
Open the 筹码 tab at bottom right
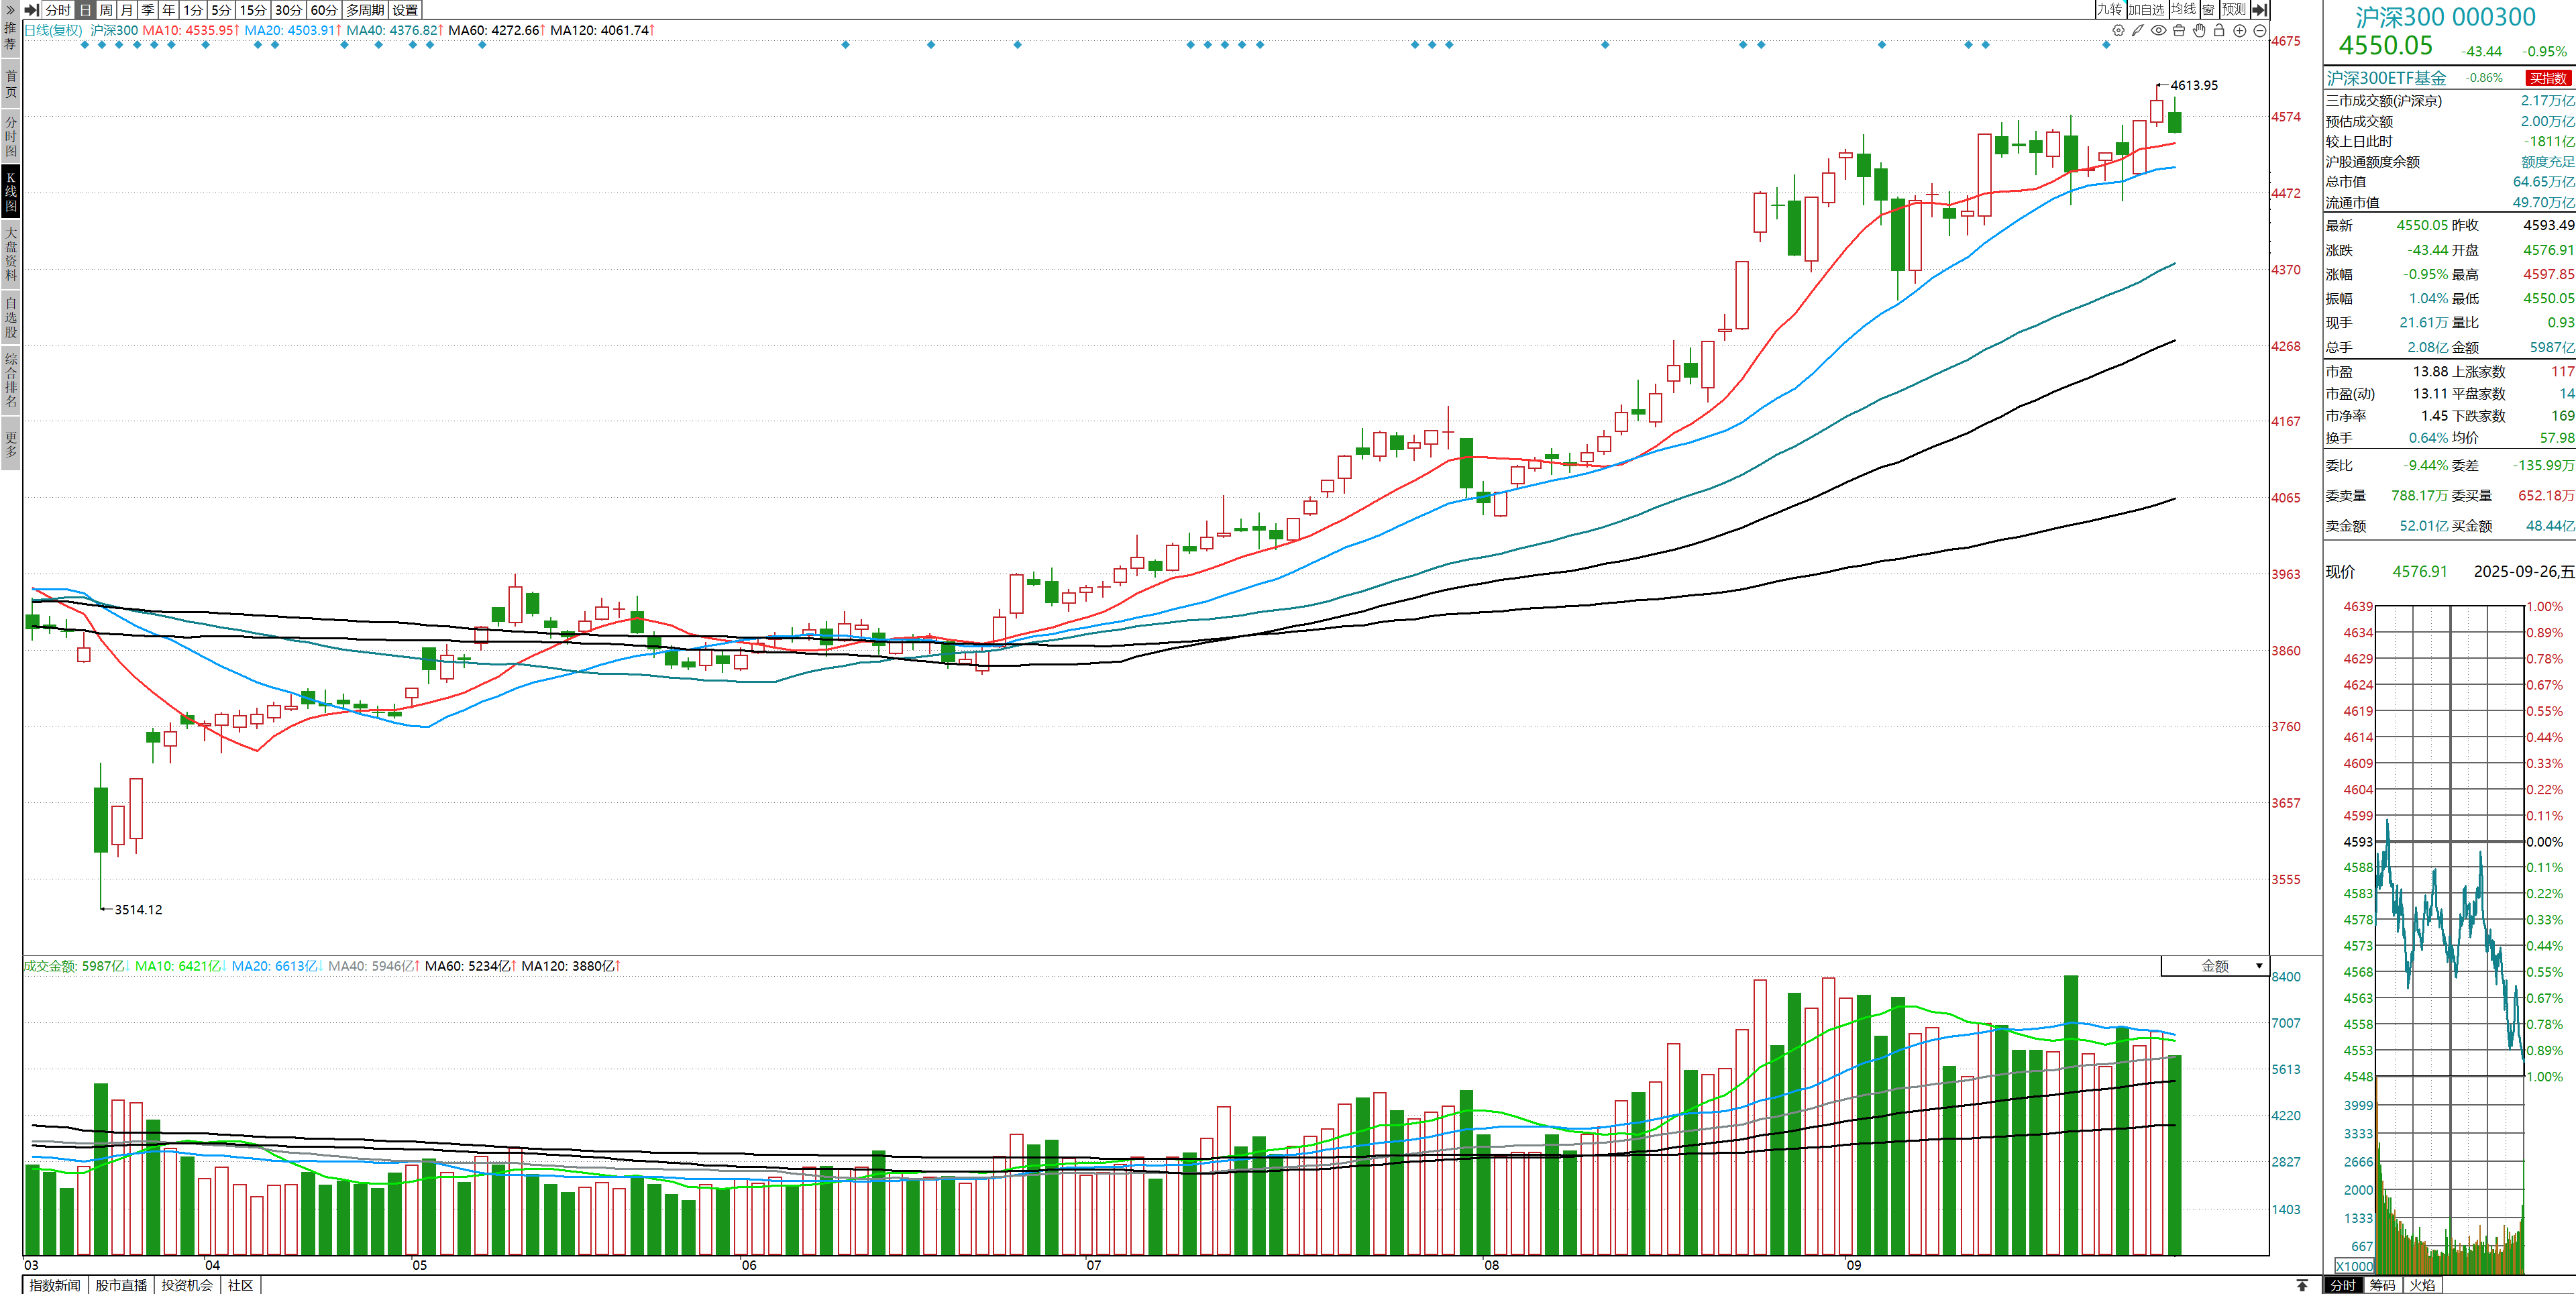[x=2382, y=1285]
